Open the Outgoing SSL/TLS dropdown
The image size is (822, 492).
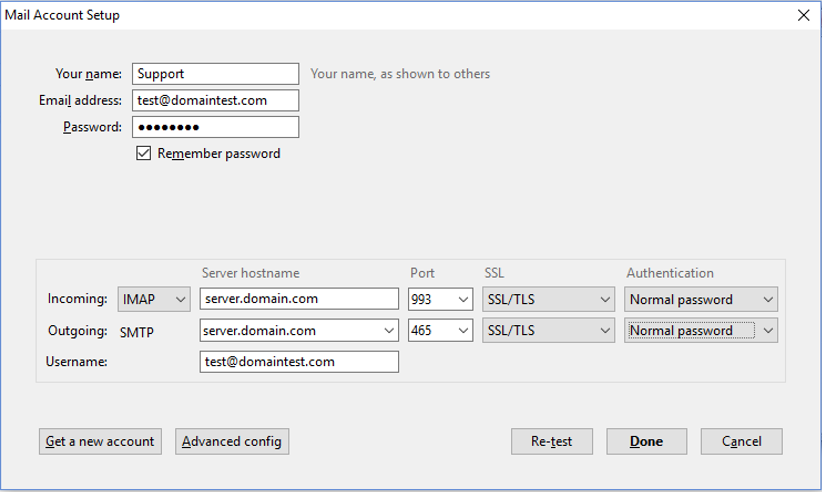click(x=548, y=331)
